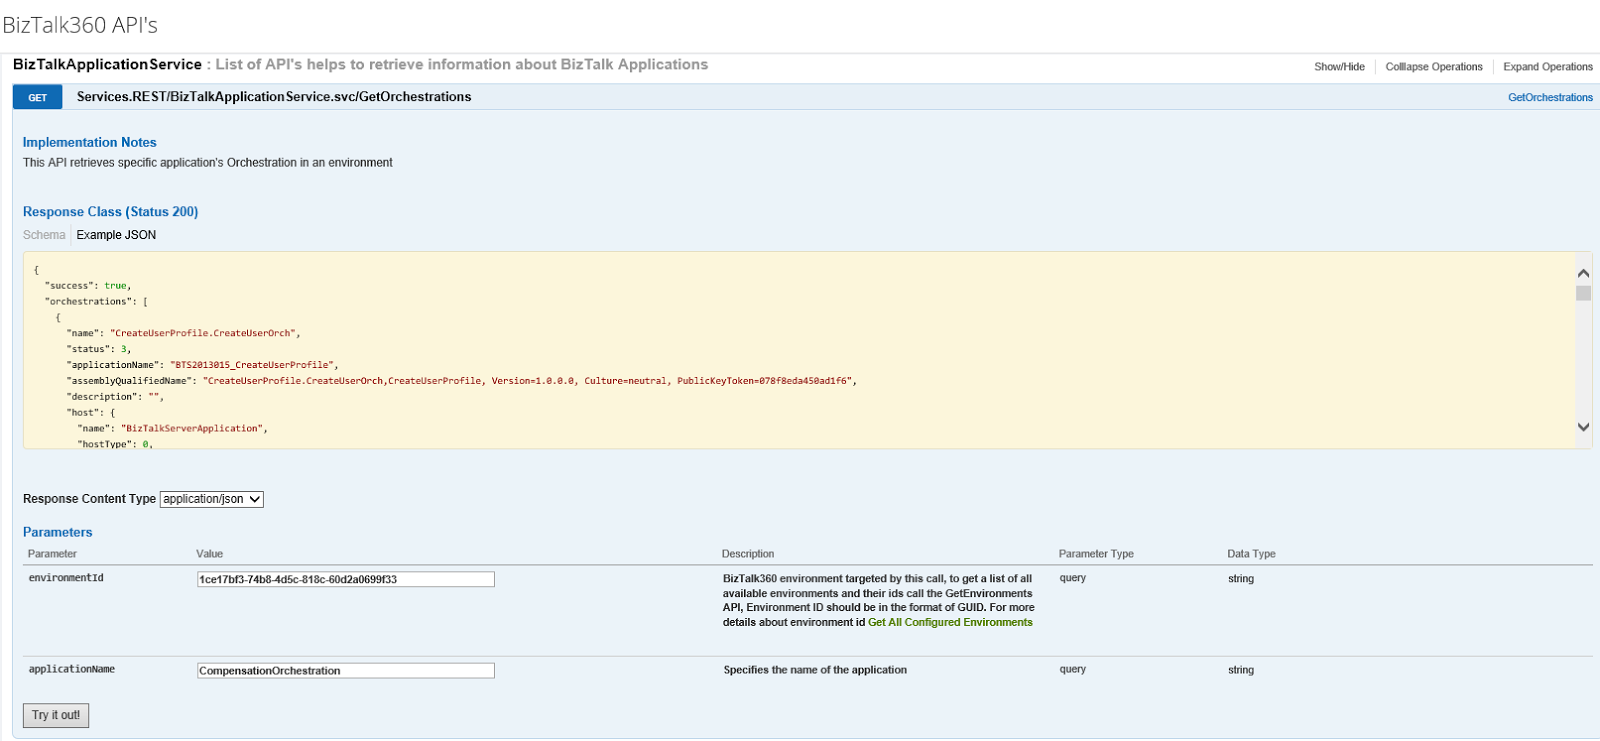Click the Try it out! button

(56, 715)
